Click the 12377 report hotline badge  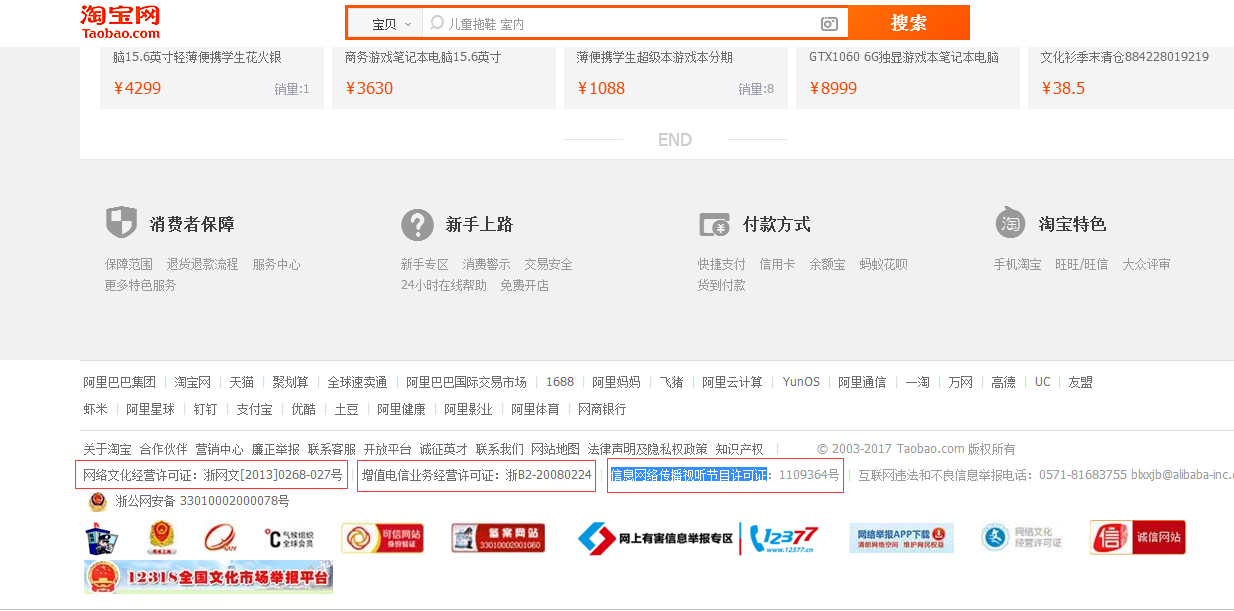click(785, 538)
